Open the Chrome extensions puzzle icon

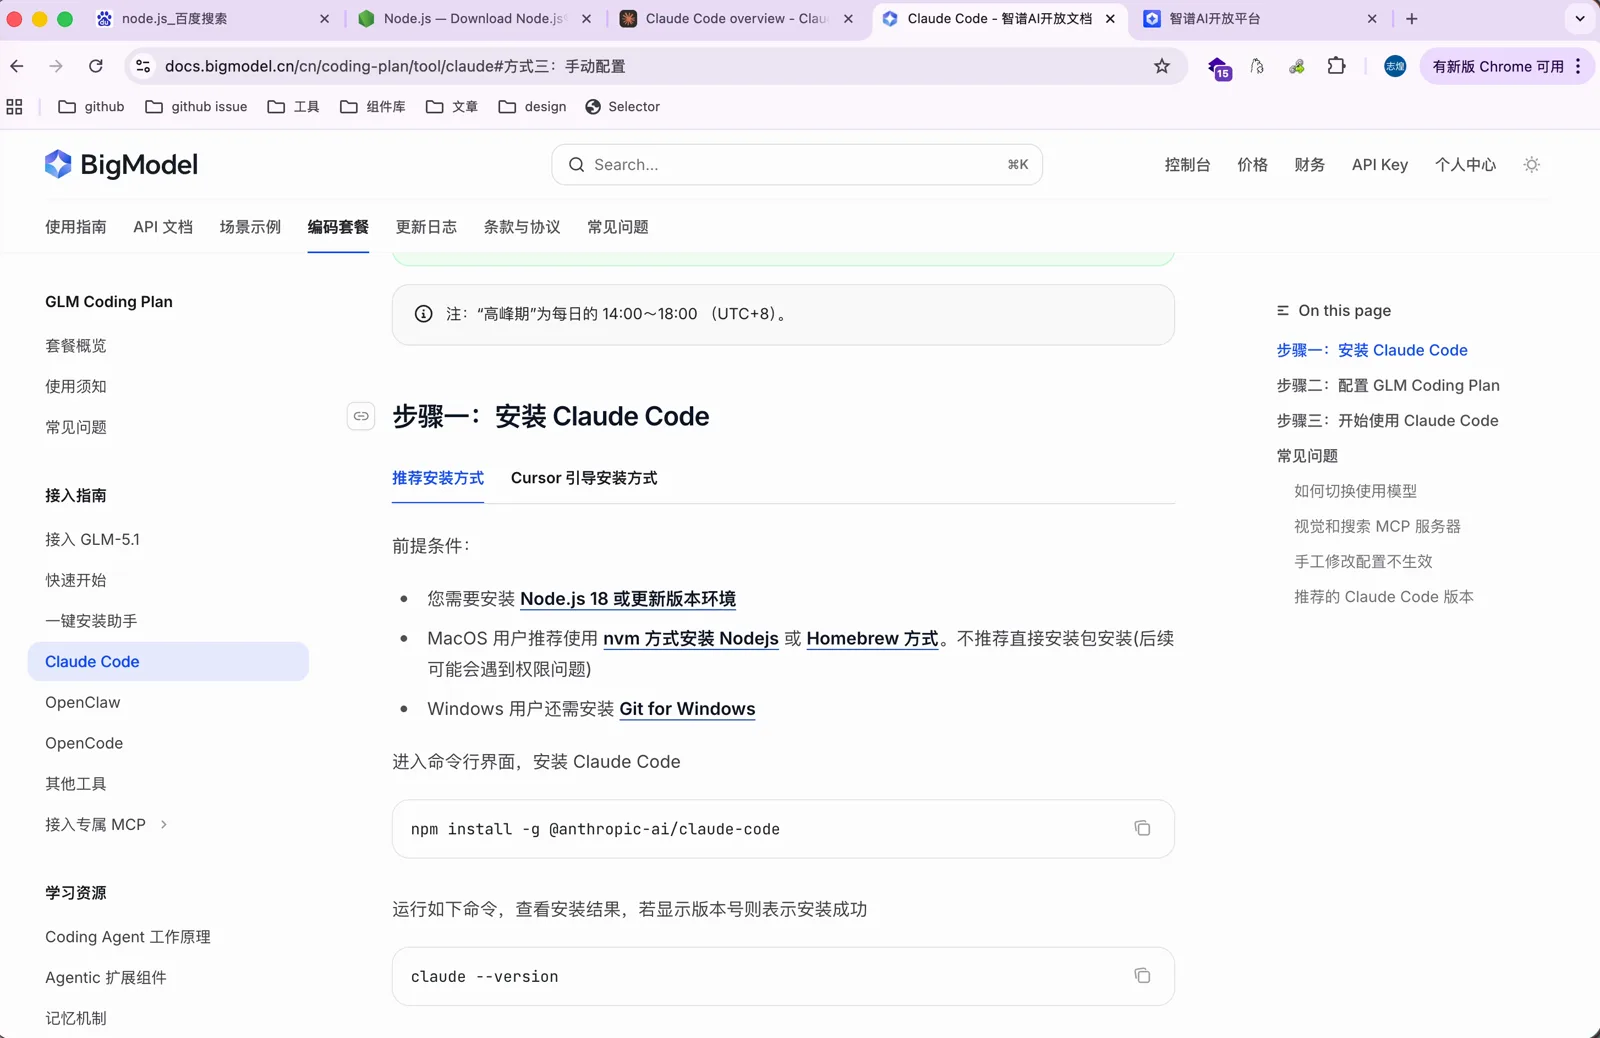tap(1336, 66)
